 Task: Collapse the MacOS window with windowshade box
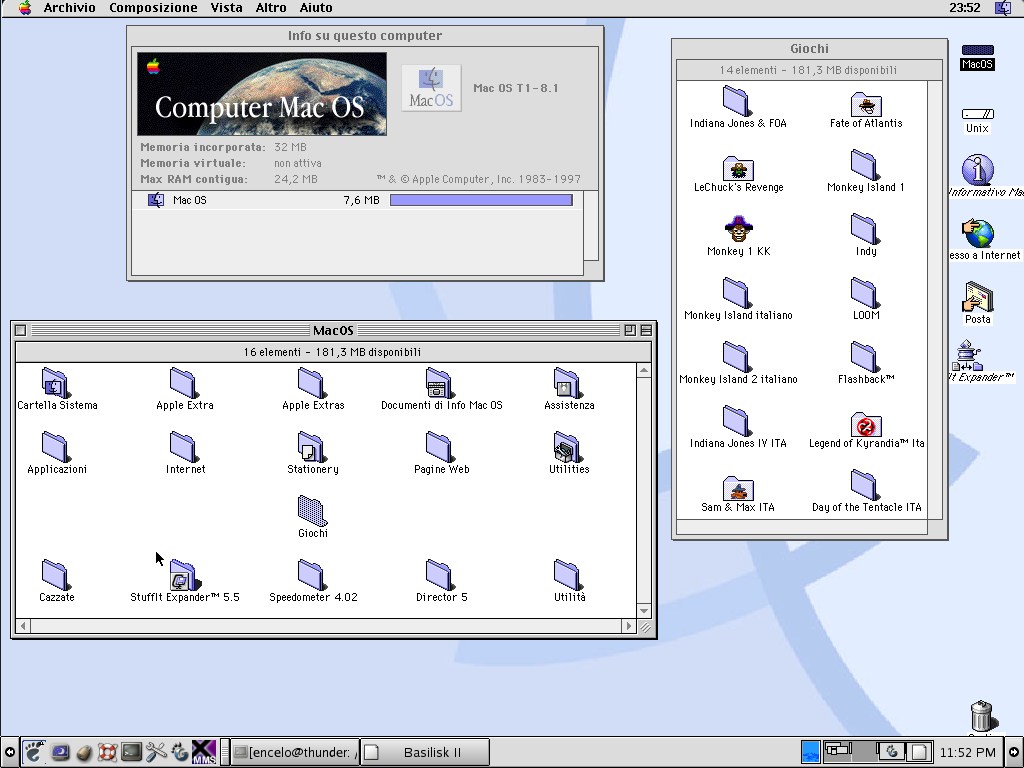(646, 330)
